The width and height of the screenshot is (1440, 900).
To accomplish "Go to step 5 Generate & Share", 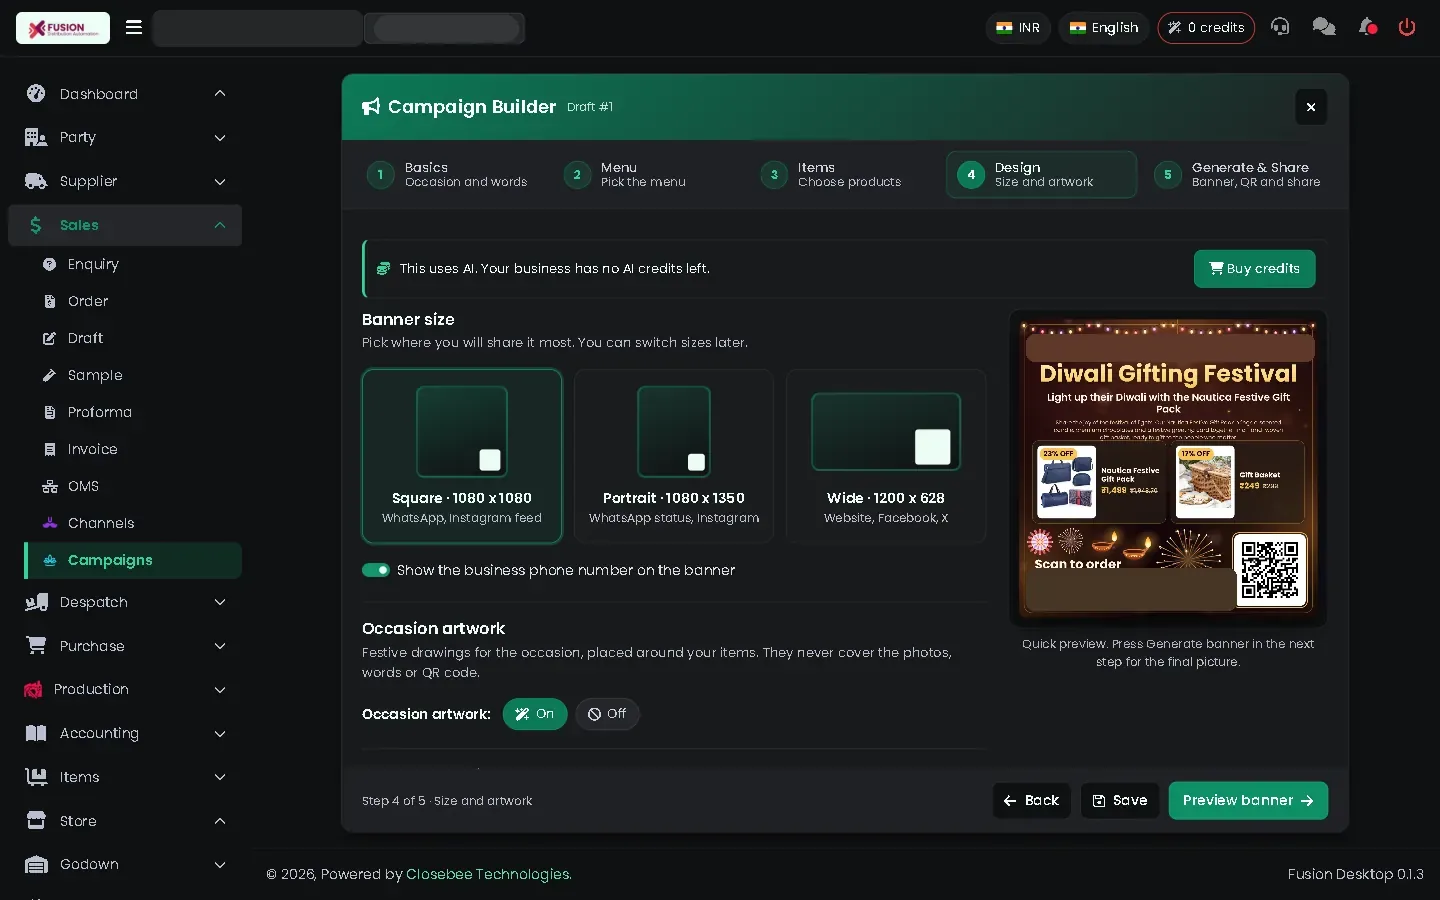I will click(1238, 175).
